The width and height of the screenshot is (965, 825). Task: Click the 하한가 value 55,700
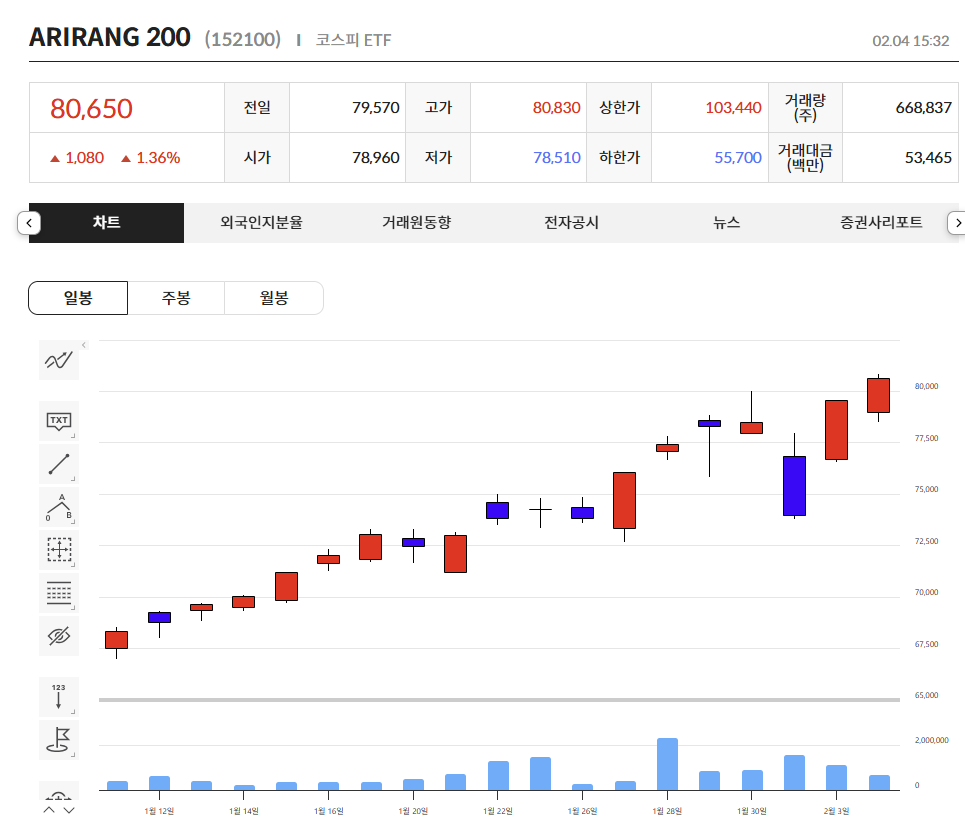pyautogui.click(x=738, y=158)
